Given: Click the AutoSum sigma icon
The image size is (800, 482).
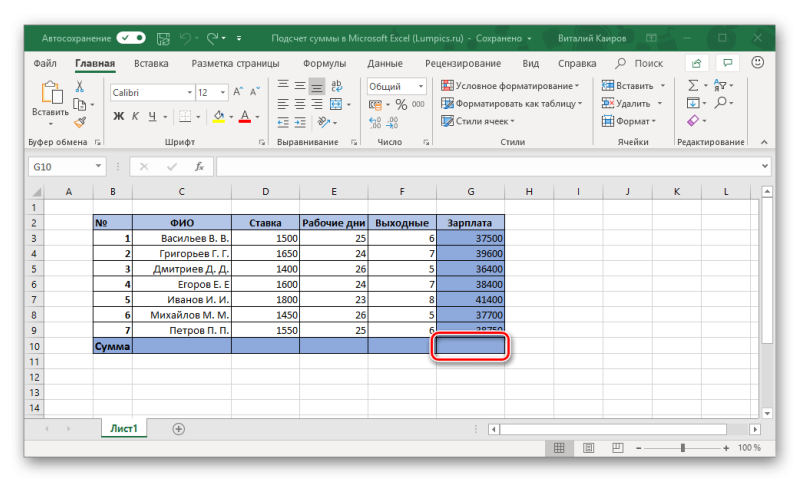Looking at the screenshot, I should coord(693,85).
